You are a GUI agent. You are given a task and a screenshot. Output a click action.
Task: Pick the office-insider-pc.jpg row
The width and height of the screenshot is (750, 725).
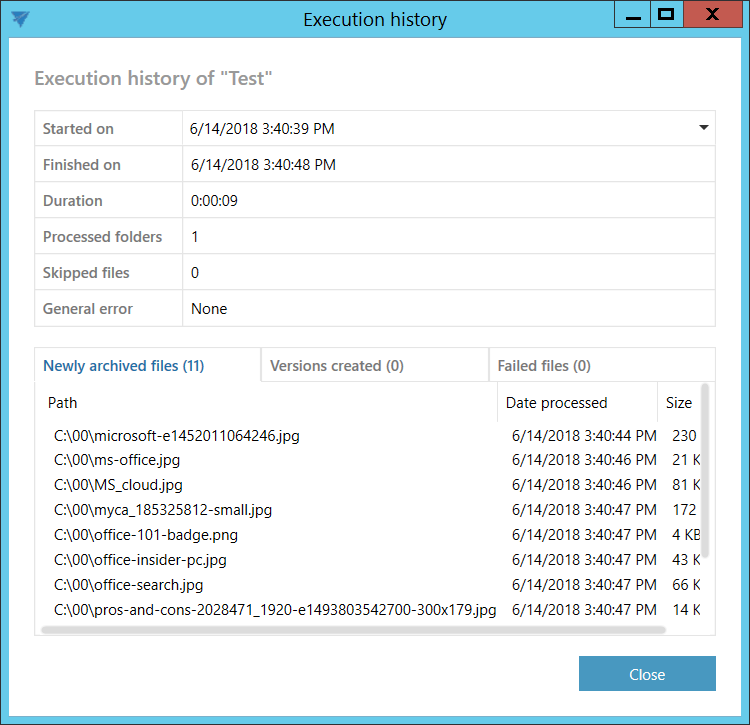click(140, 560)
